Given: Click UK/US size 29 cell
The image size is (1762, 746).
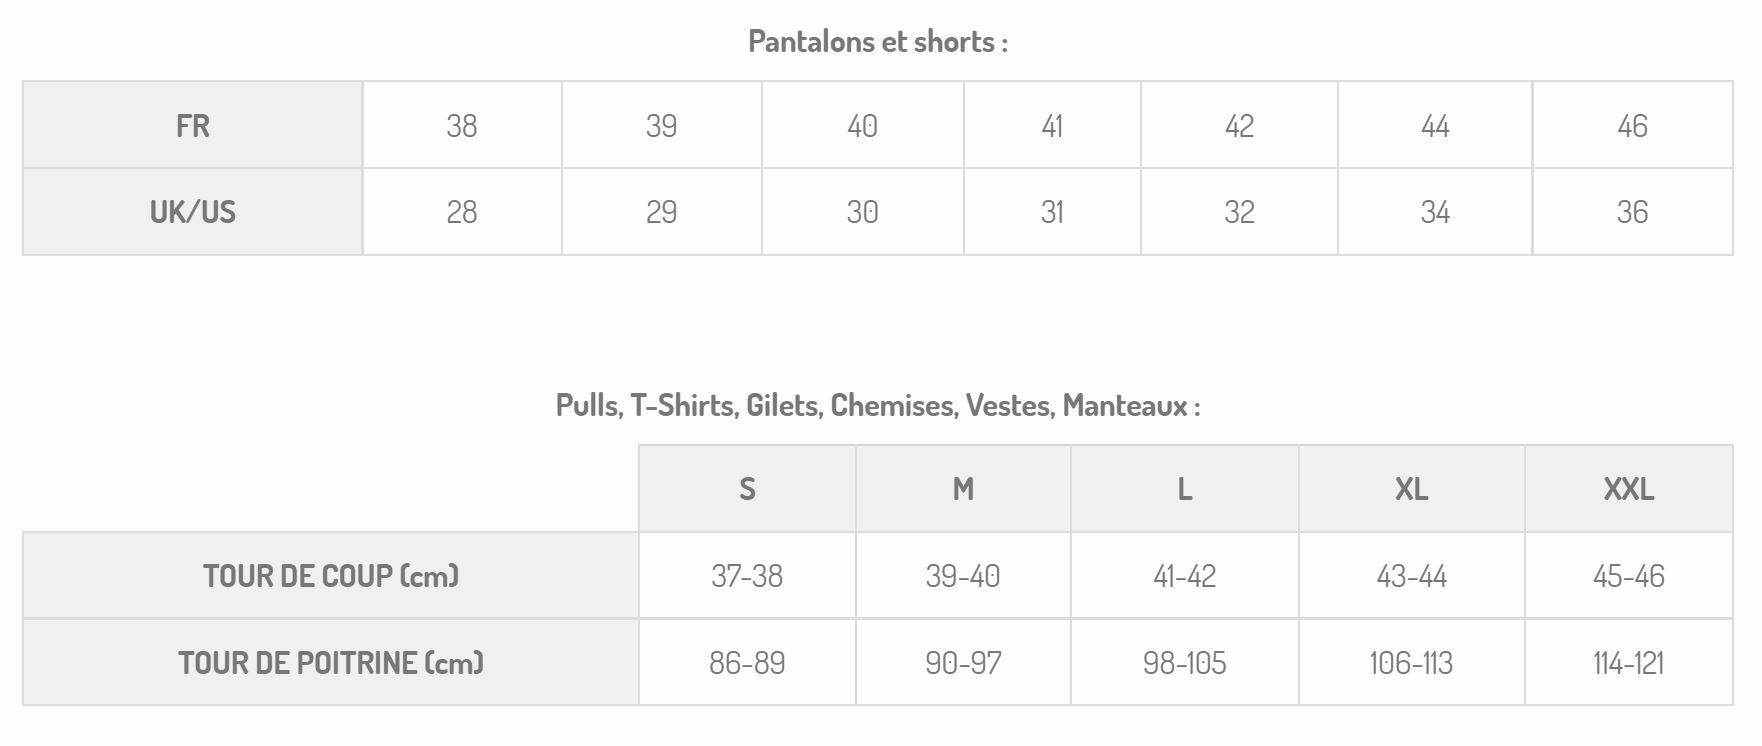Looking at the screenshot, I should pos(662,212).
